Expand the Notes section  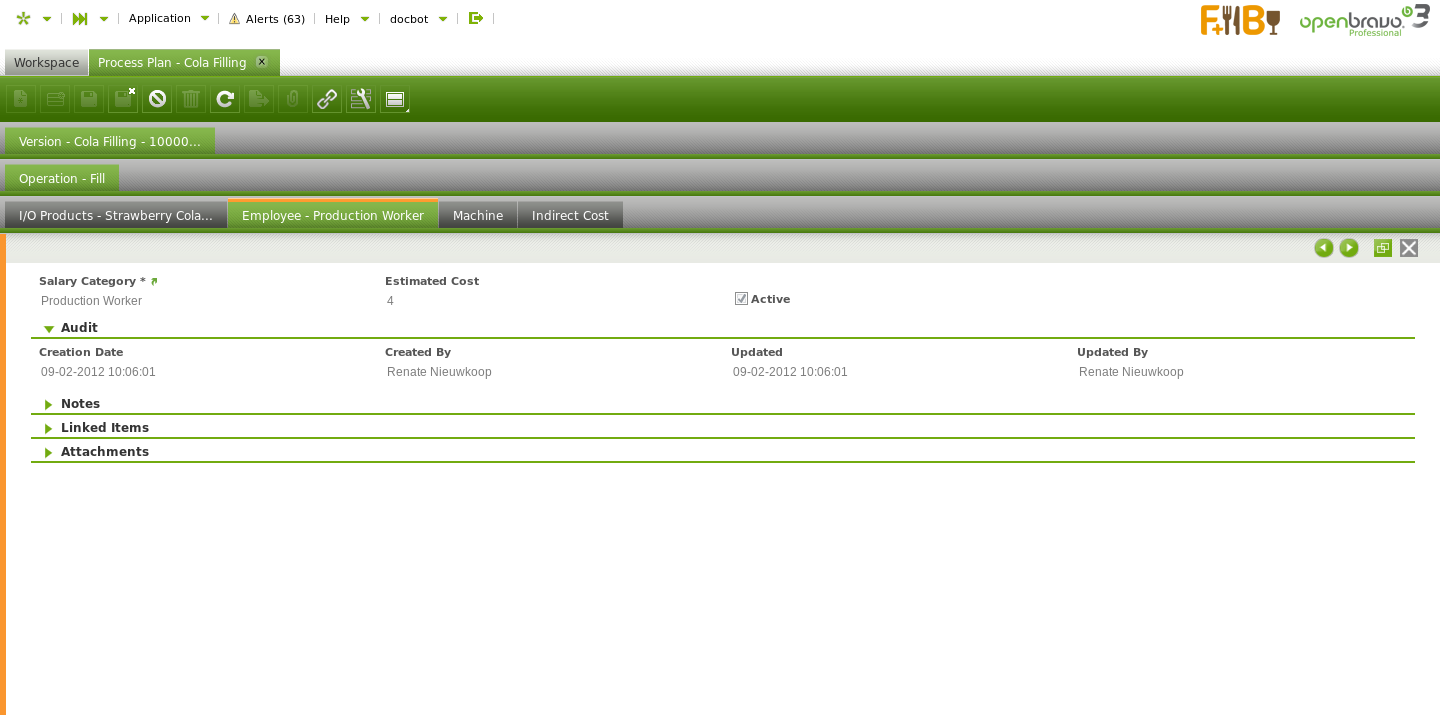tap(49, 404)
